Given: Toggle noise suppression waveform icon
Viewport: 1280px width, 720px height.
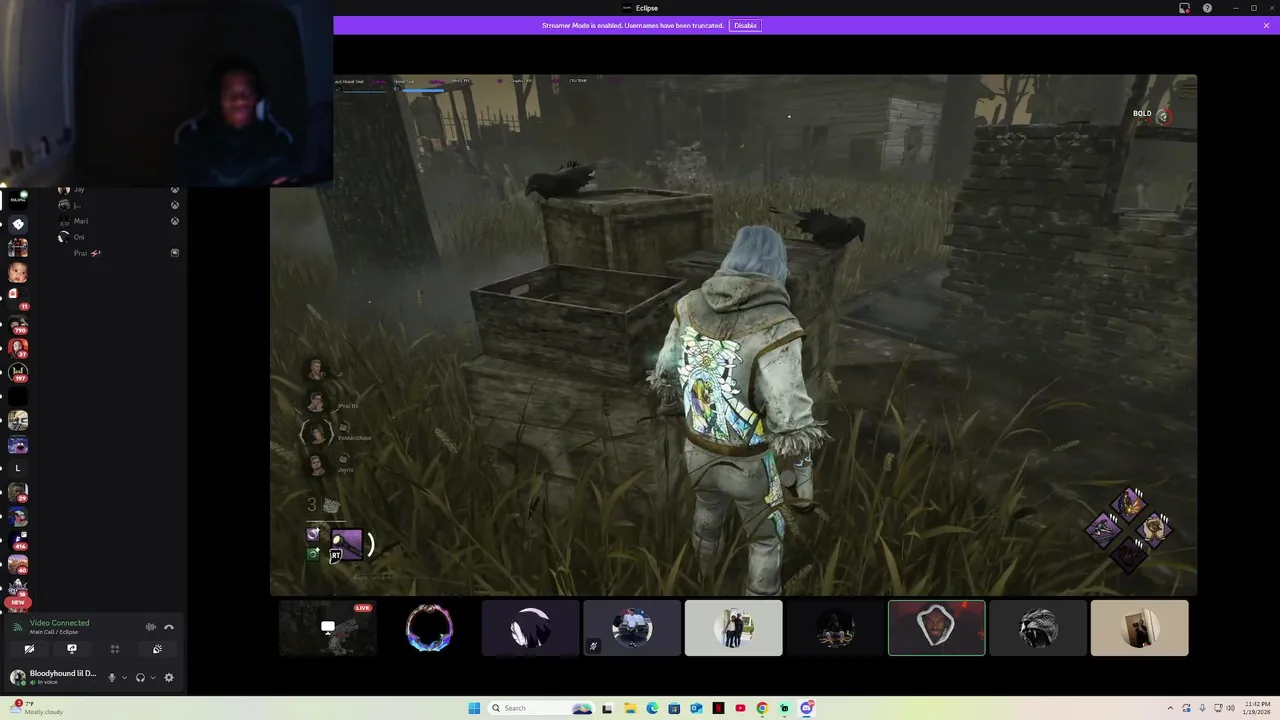Looking at the screenshot, I should tap(151, 627).
